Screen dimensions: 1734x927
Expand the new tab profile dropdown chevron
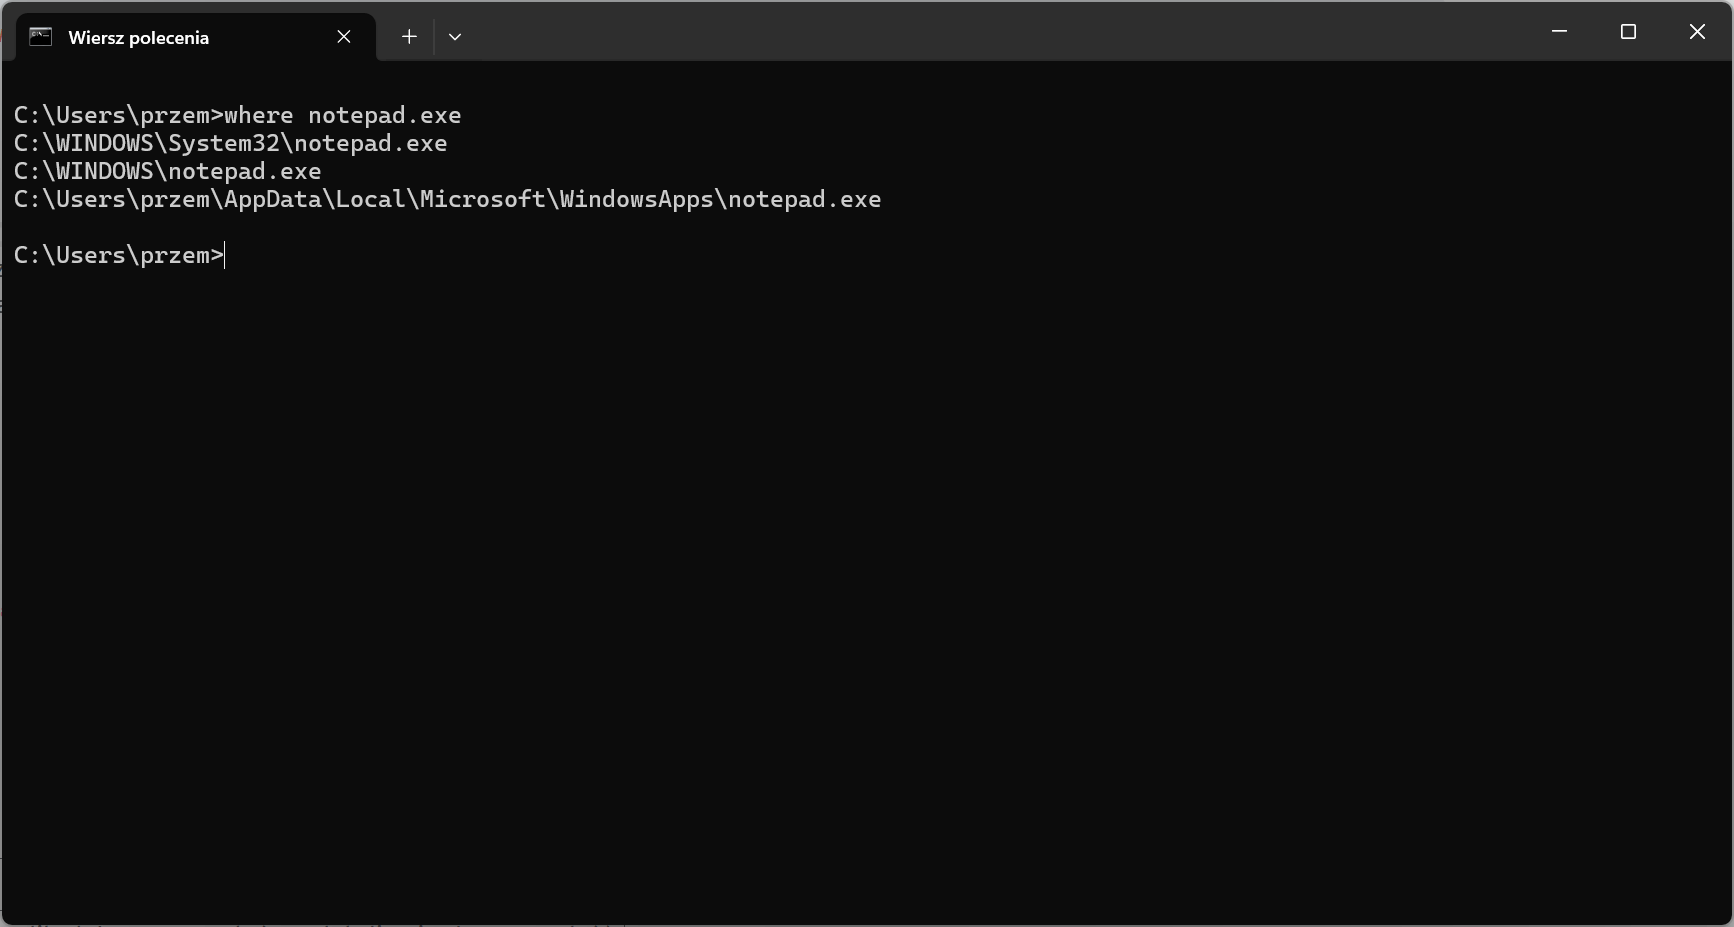click(x=455, y=37)
